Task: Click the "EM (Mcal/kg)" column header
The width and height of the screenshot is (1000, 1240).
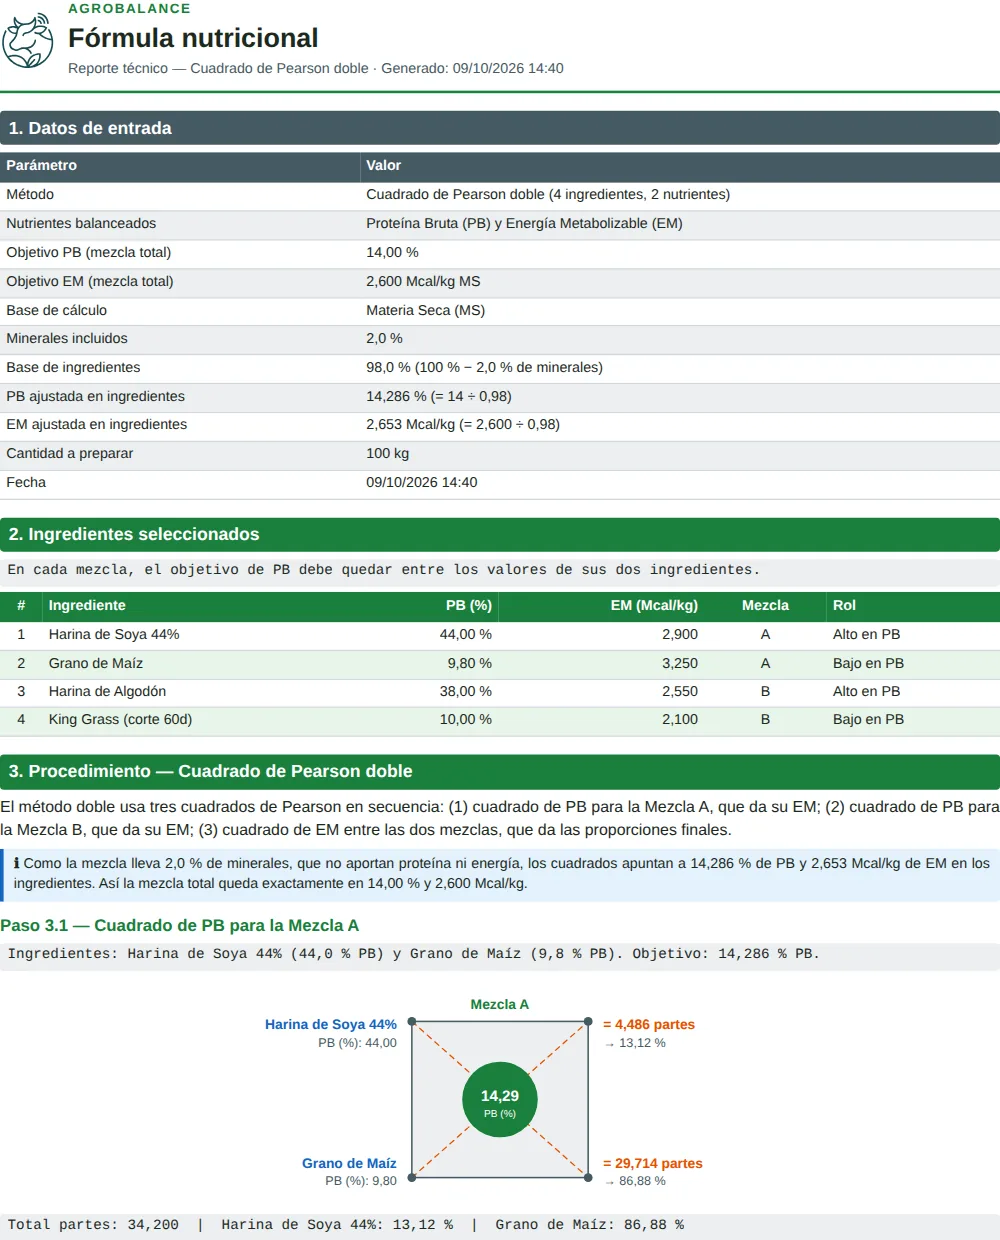Action: (x=654, y=605)
